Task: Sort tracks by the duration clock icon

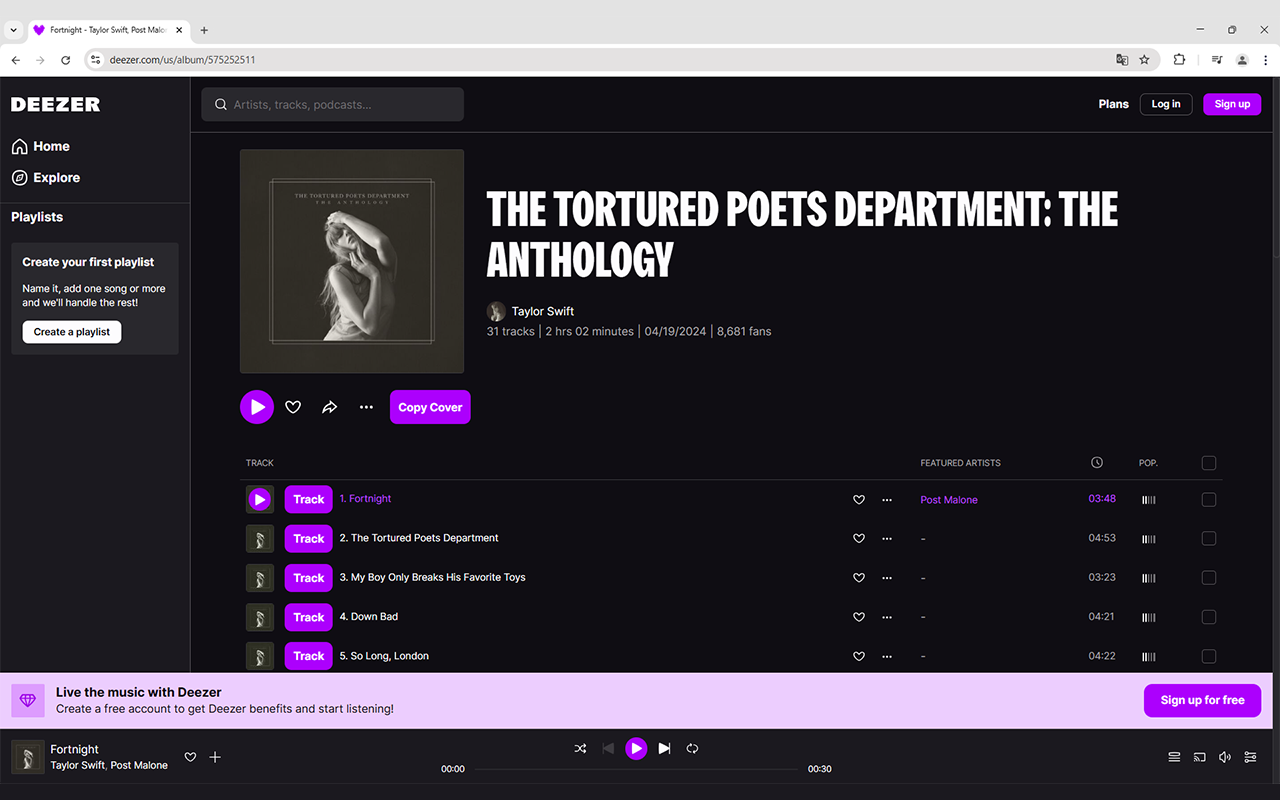Action: pyautogui.click(x=1097, y=463)
